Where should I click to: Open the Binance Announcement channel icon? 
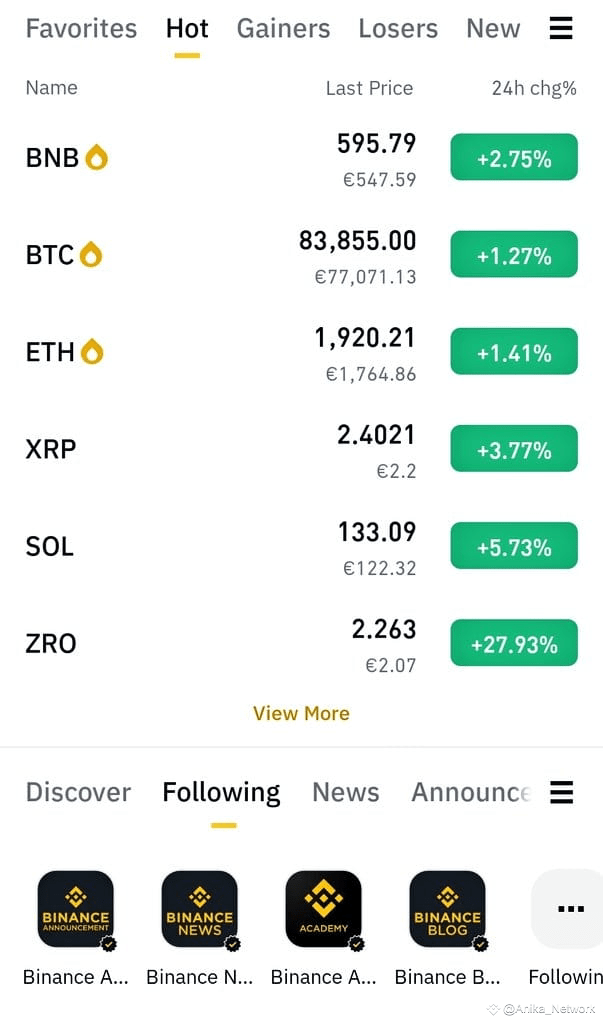(x=75, y=909)
